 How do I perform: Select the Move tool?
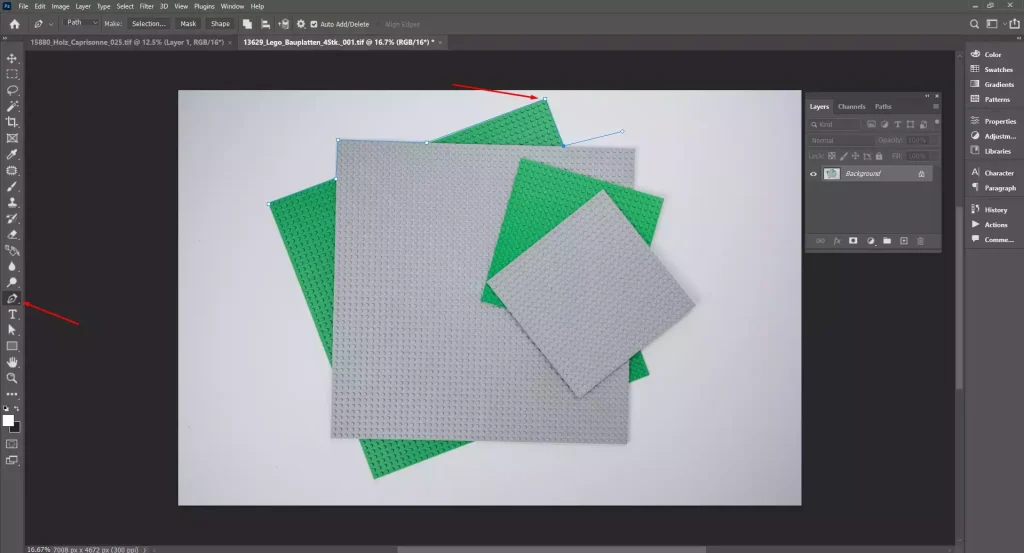12,58
